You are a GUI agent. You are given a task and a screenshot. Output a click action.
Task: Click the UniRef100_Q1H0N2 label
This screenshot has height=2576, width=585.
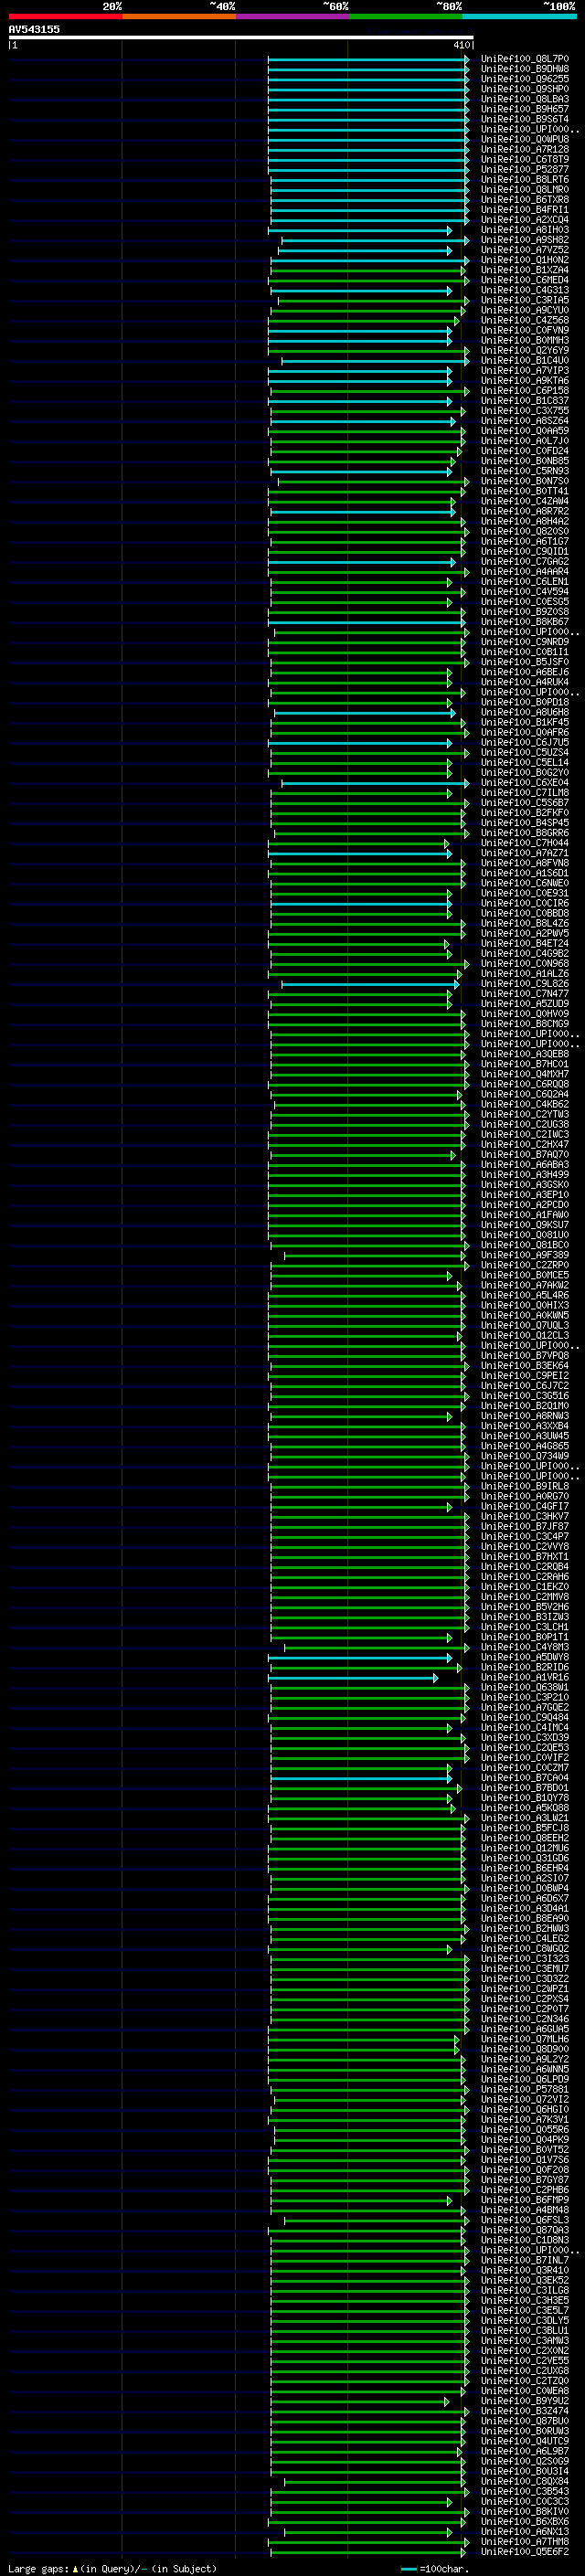525,260
